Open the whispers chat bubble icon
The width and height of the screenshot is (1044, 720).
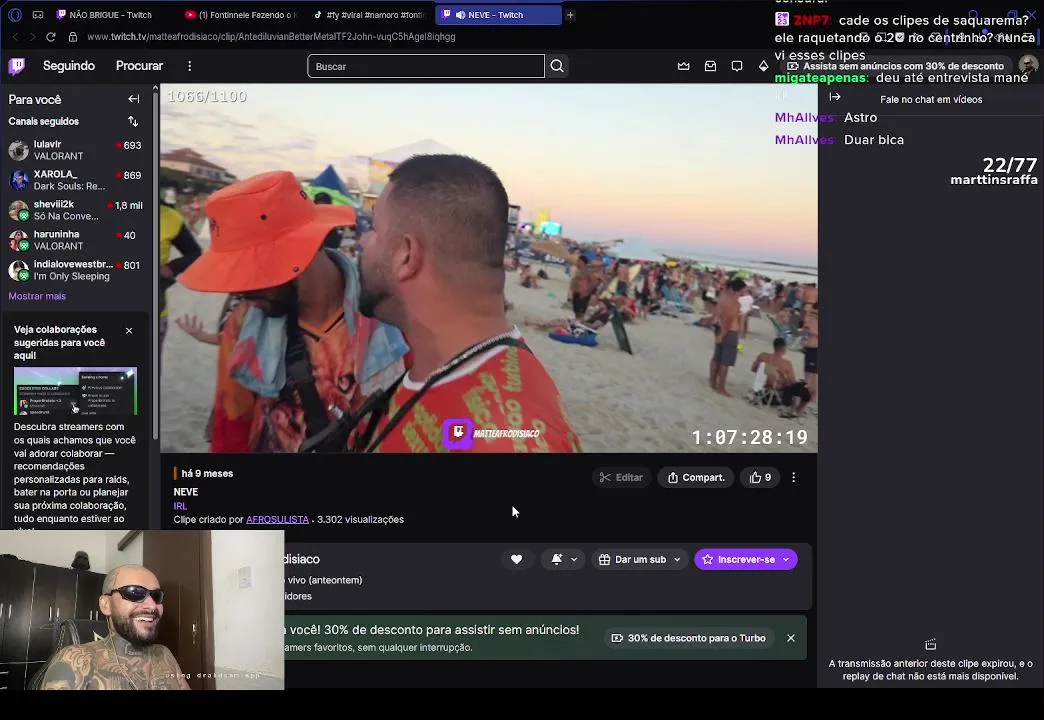tap(737, 66)
